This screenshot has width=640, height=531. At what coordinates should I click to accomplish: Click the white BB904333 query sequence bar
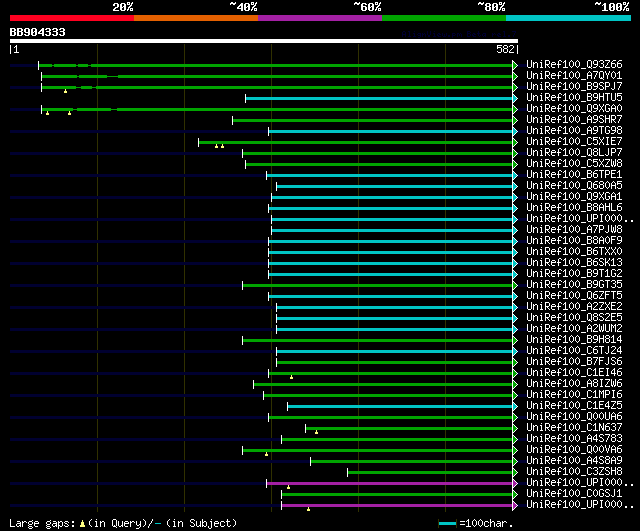pyautogui.click(x=264, y=41)
